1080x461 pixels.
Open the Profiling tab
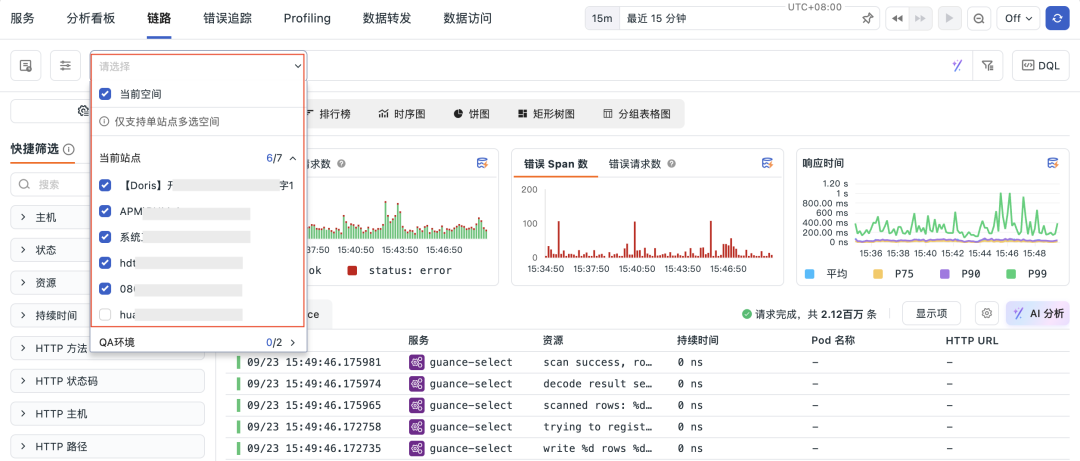tap(307, 19)
